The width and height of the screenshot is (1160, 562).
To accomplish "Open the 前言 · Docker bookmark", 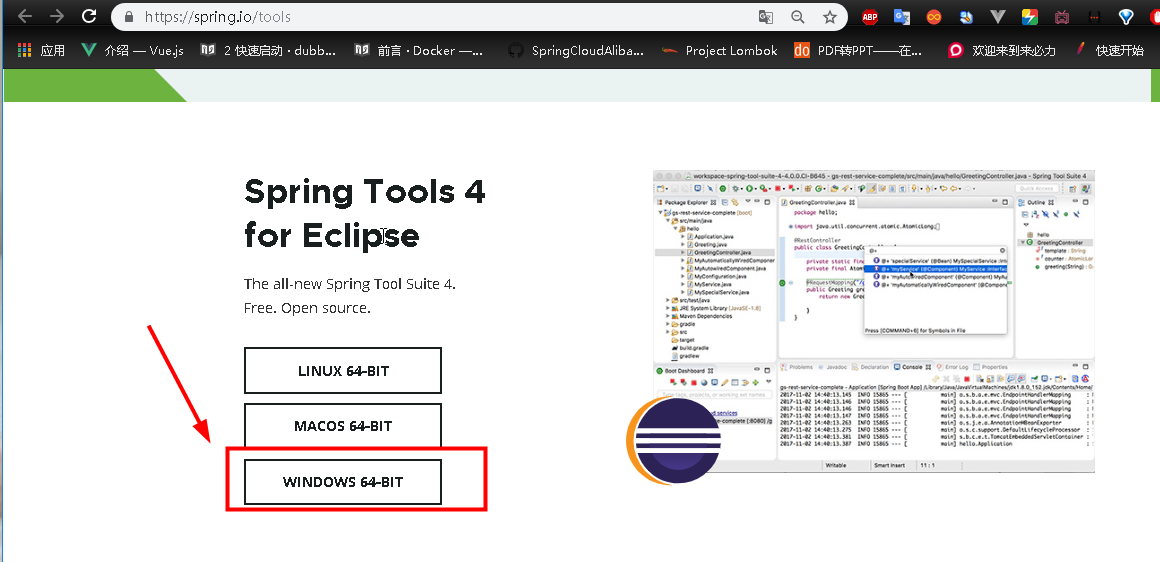I will click(419, 50).
